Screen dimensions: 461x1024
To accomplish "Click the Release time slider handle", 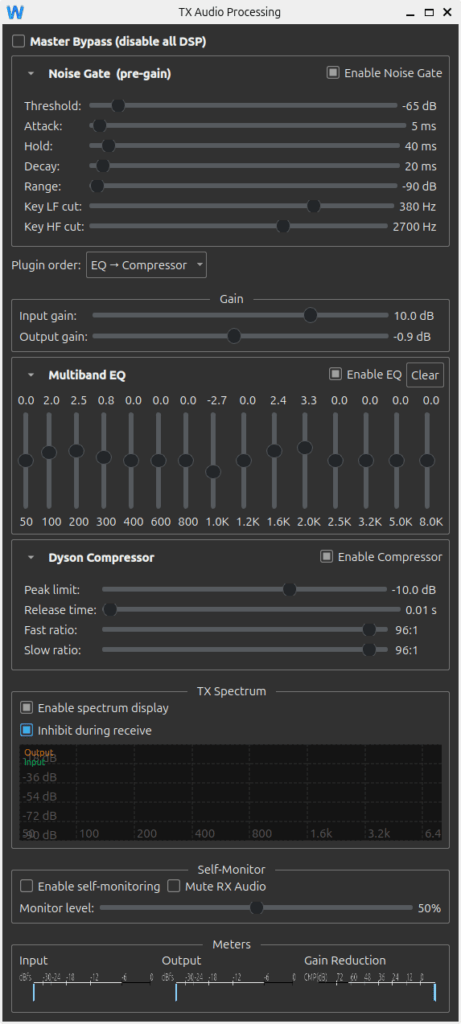I will click(110, 610).
